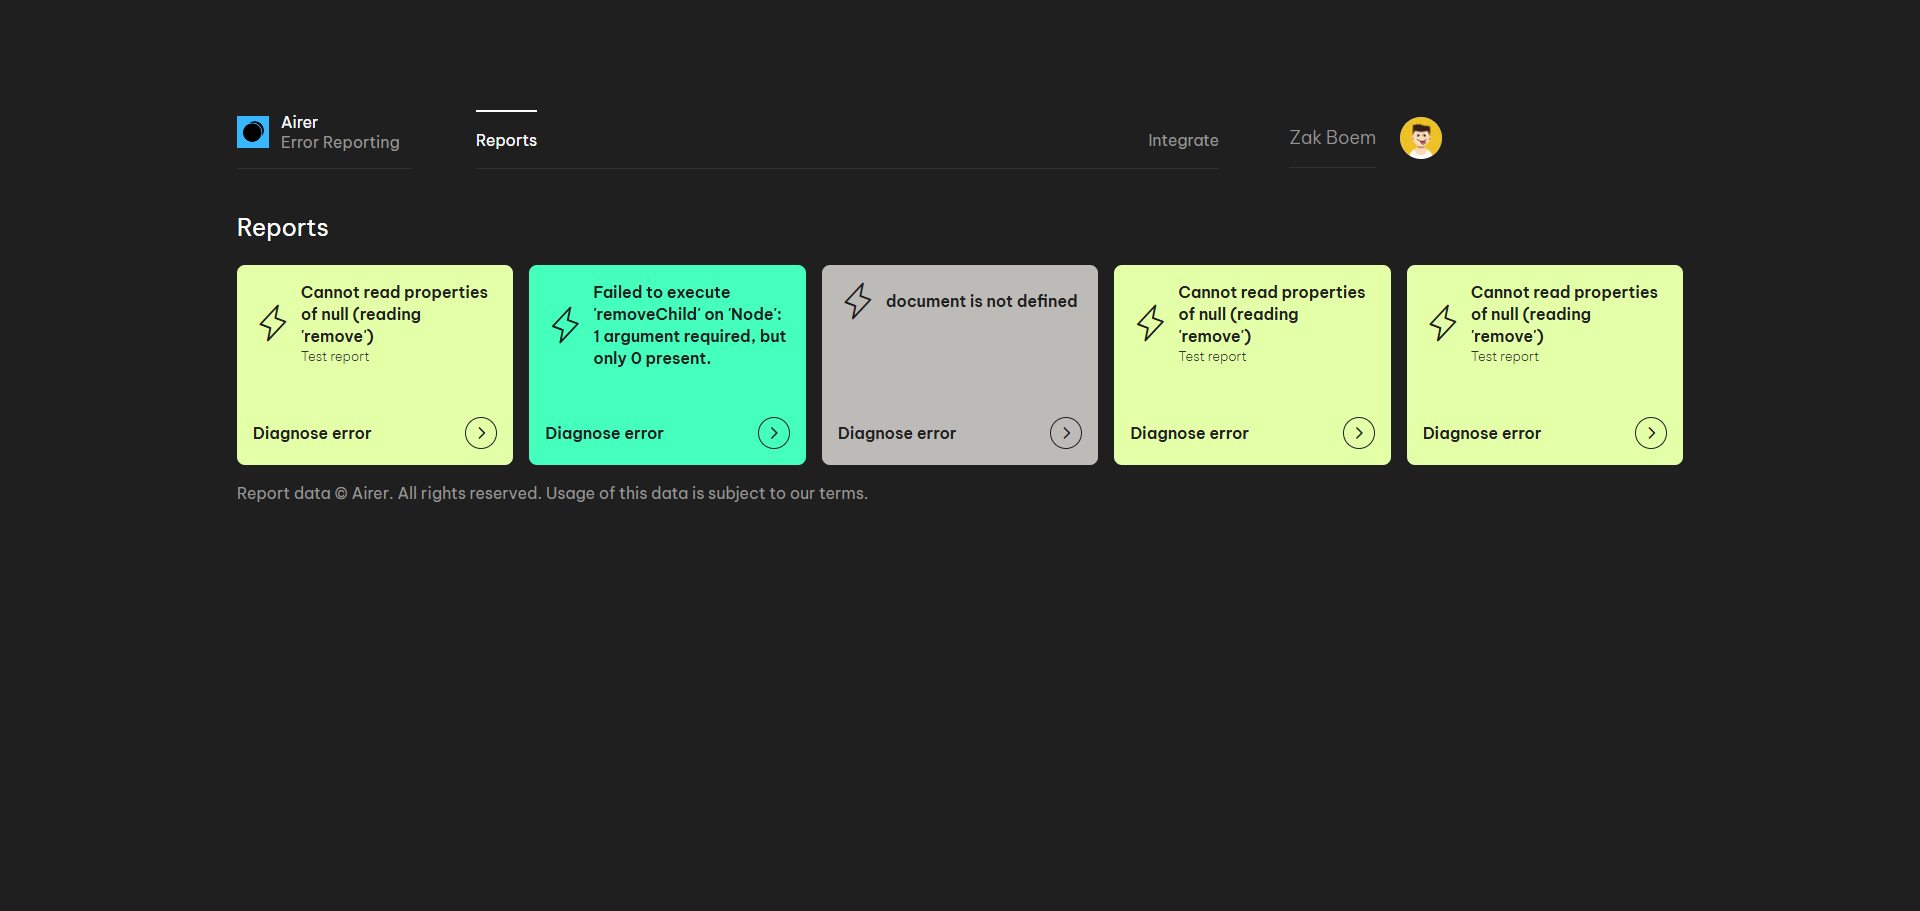The height and width of the screenshot is (911, 1920).
Task: Select 'Diagnose error' on the 'Failed to execute' card
Action: [x=604, y=433]
